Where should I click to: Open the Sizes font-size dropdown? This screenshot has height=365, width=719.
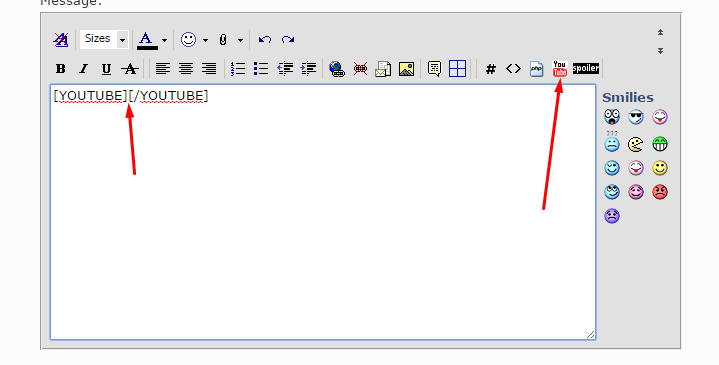(x=104, y=39)
